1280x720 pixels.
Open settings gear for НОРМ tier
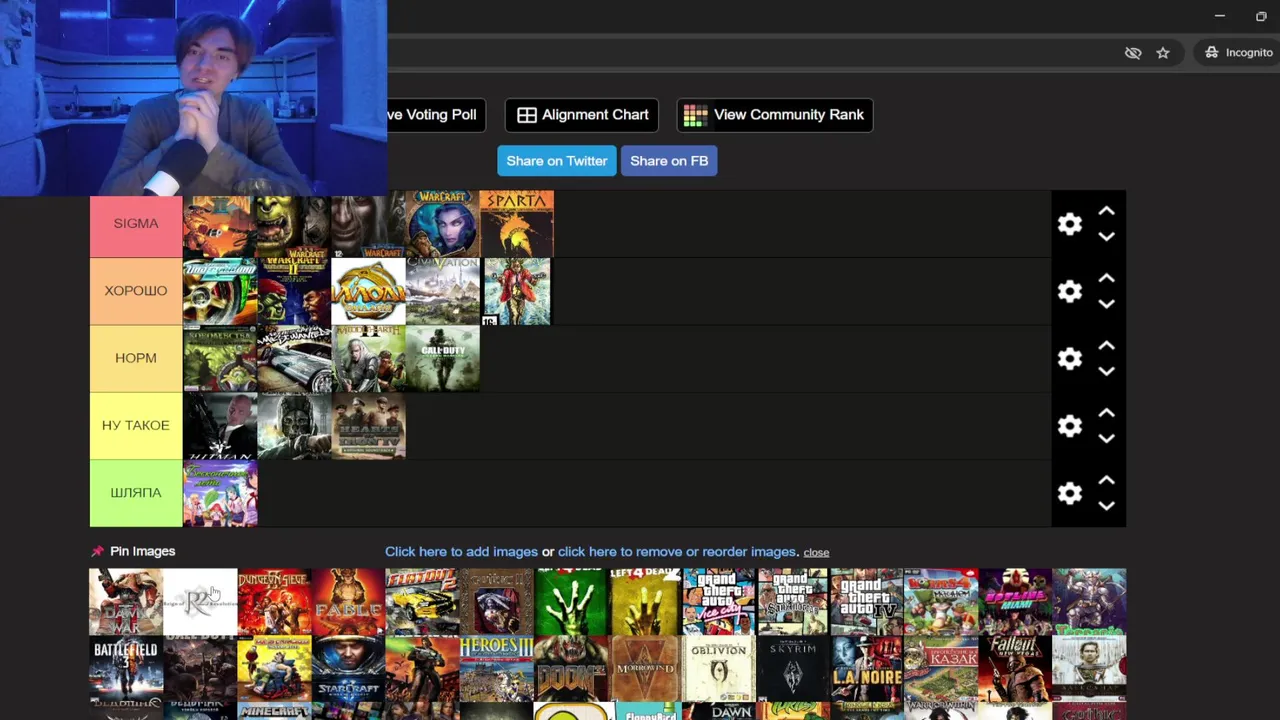click(1070, 359)
